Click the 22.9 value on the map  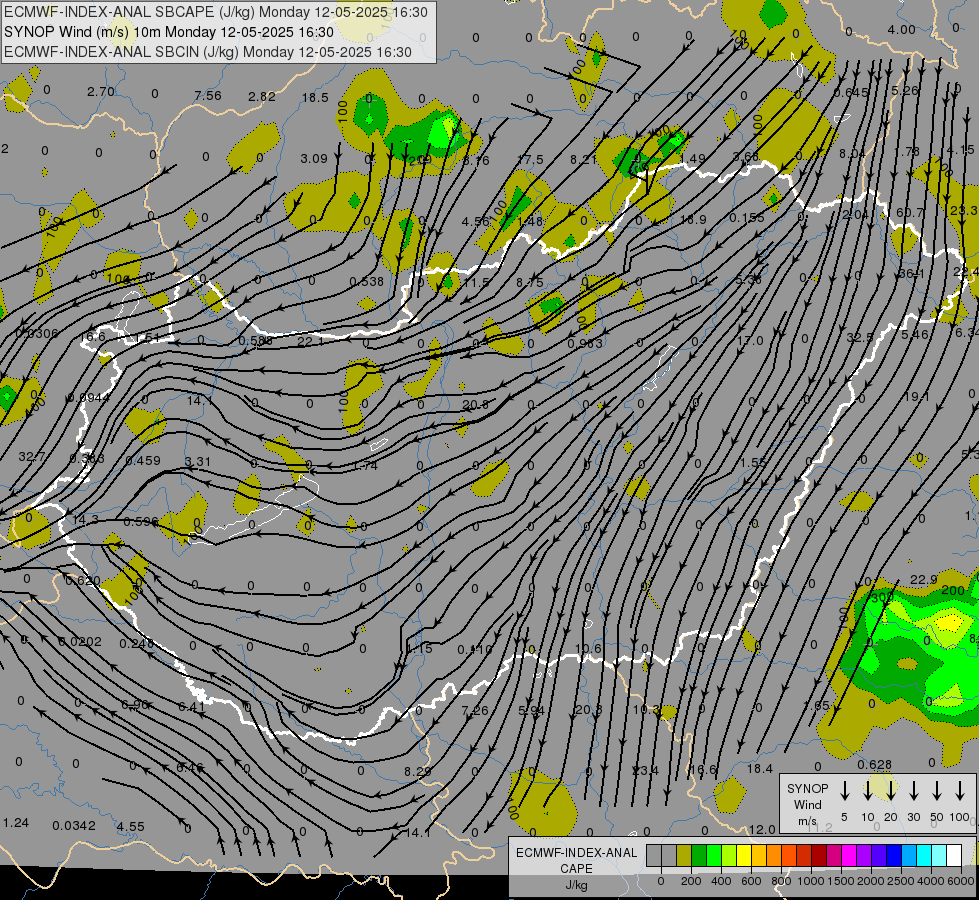coord(923,580)
